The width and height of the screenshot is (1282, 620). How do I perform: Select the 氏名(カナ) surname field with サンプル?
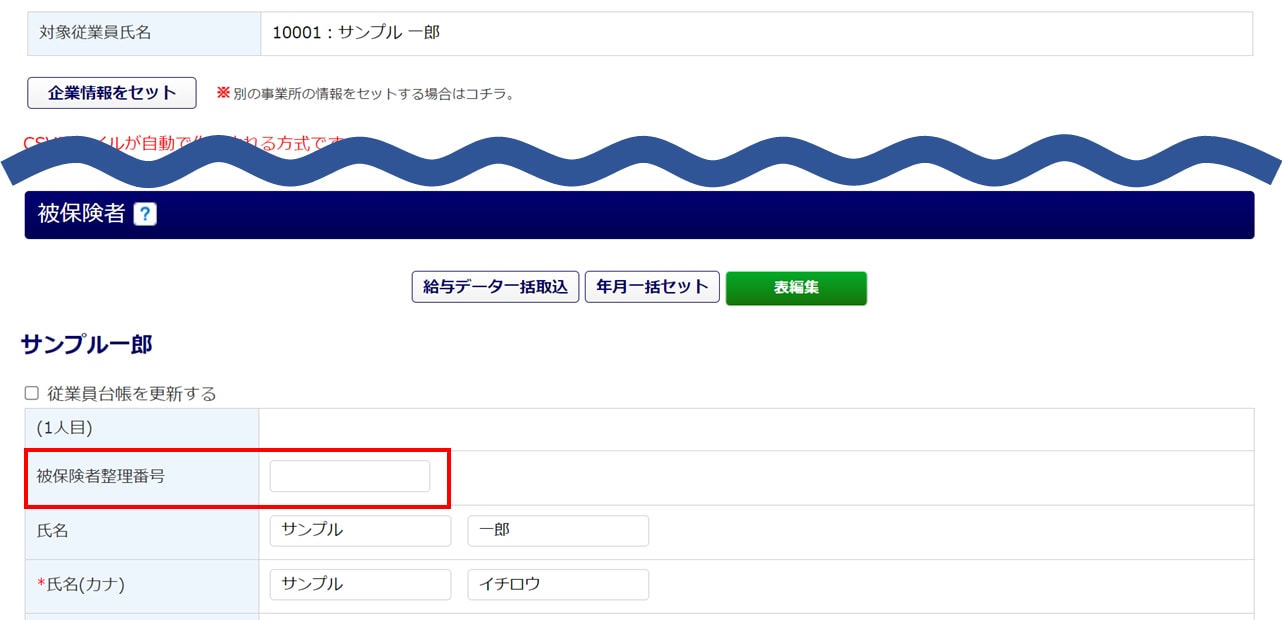pyautogui.click(x=360, y=584)
